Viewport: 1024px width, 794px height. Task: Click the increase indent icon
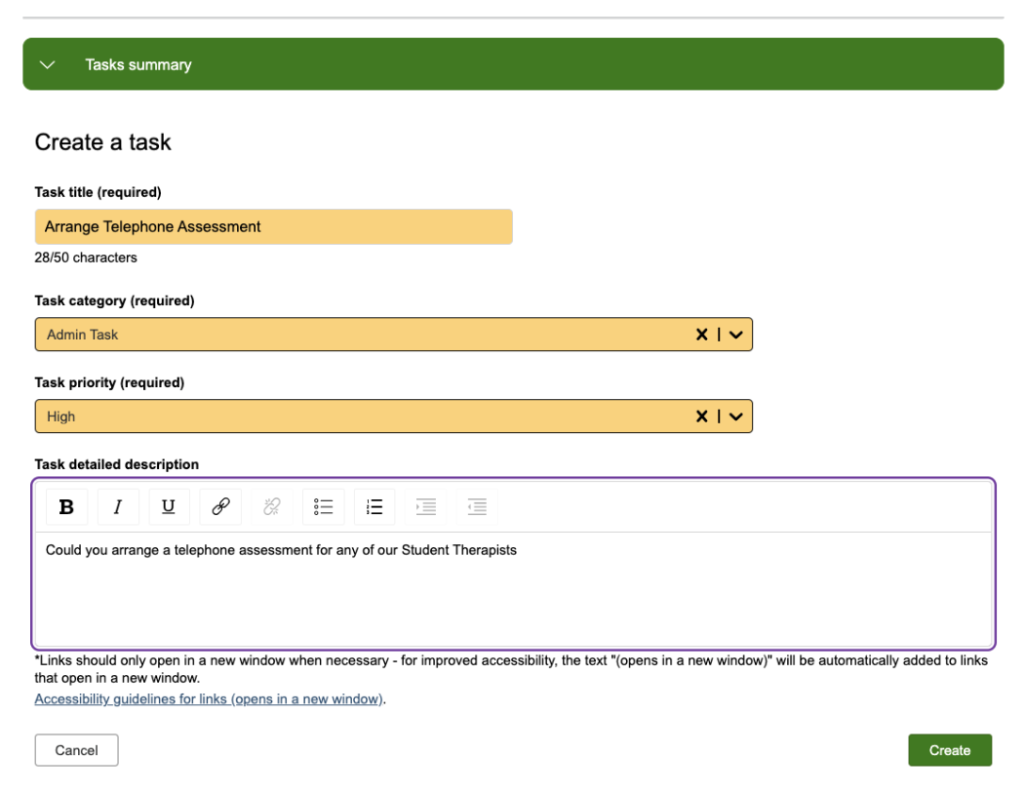click(426, 507)
